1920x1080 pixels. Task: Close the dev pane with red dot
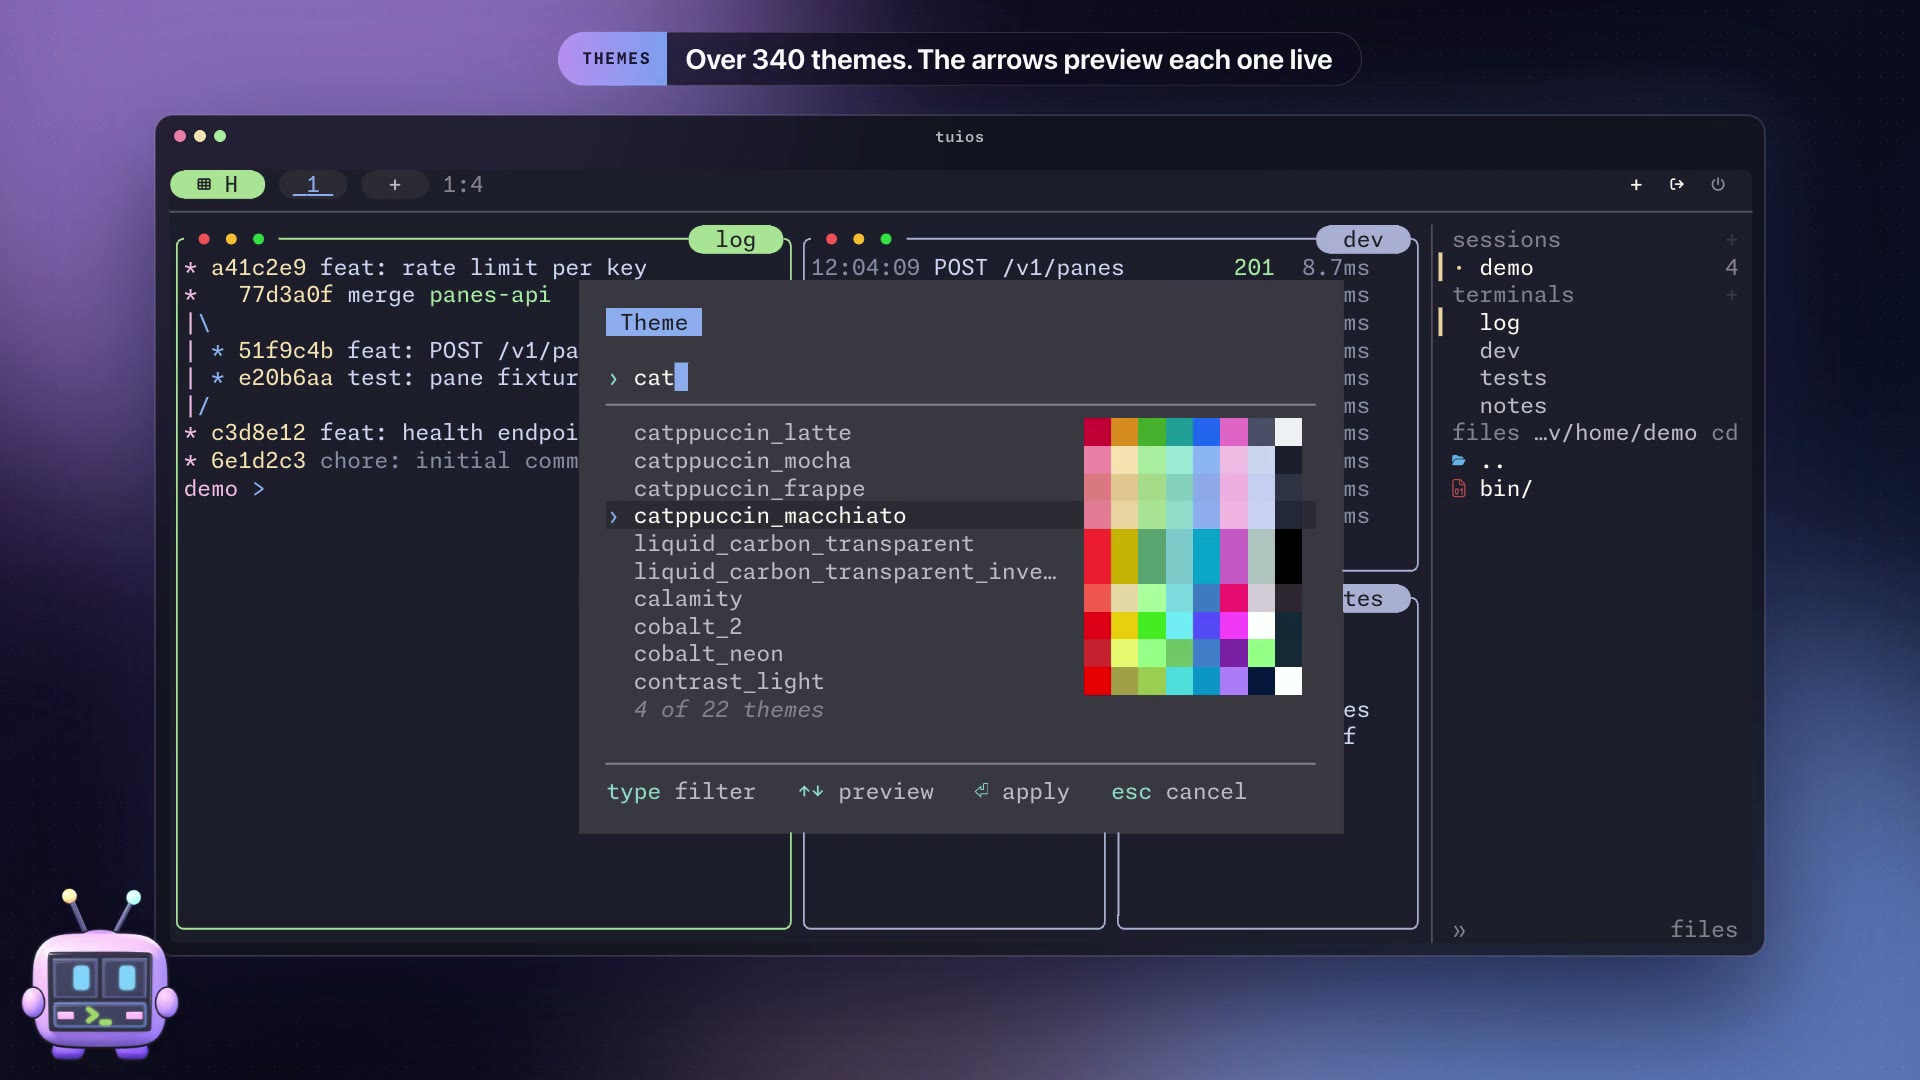click(831, 239)
